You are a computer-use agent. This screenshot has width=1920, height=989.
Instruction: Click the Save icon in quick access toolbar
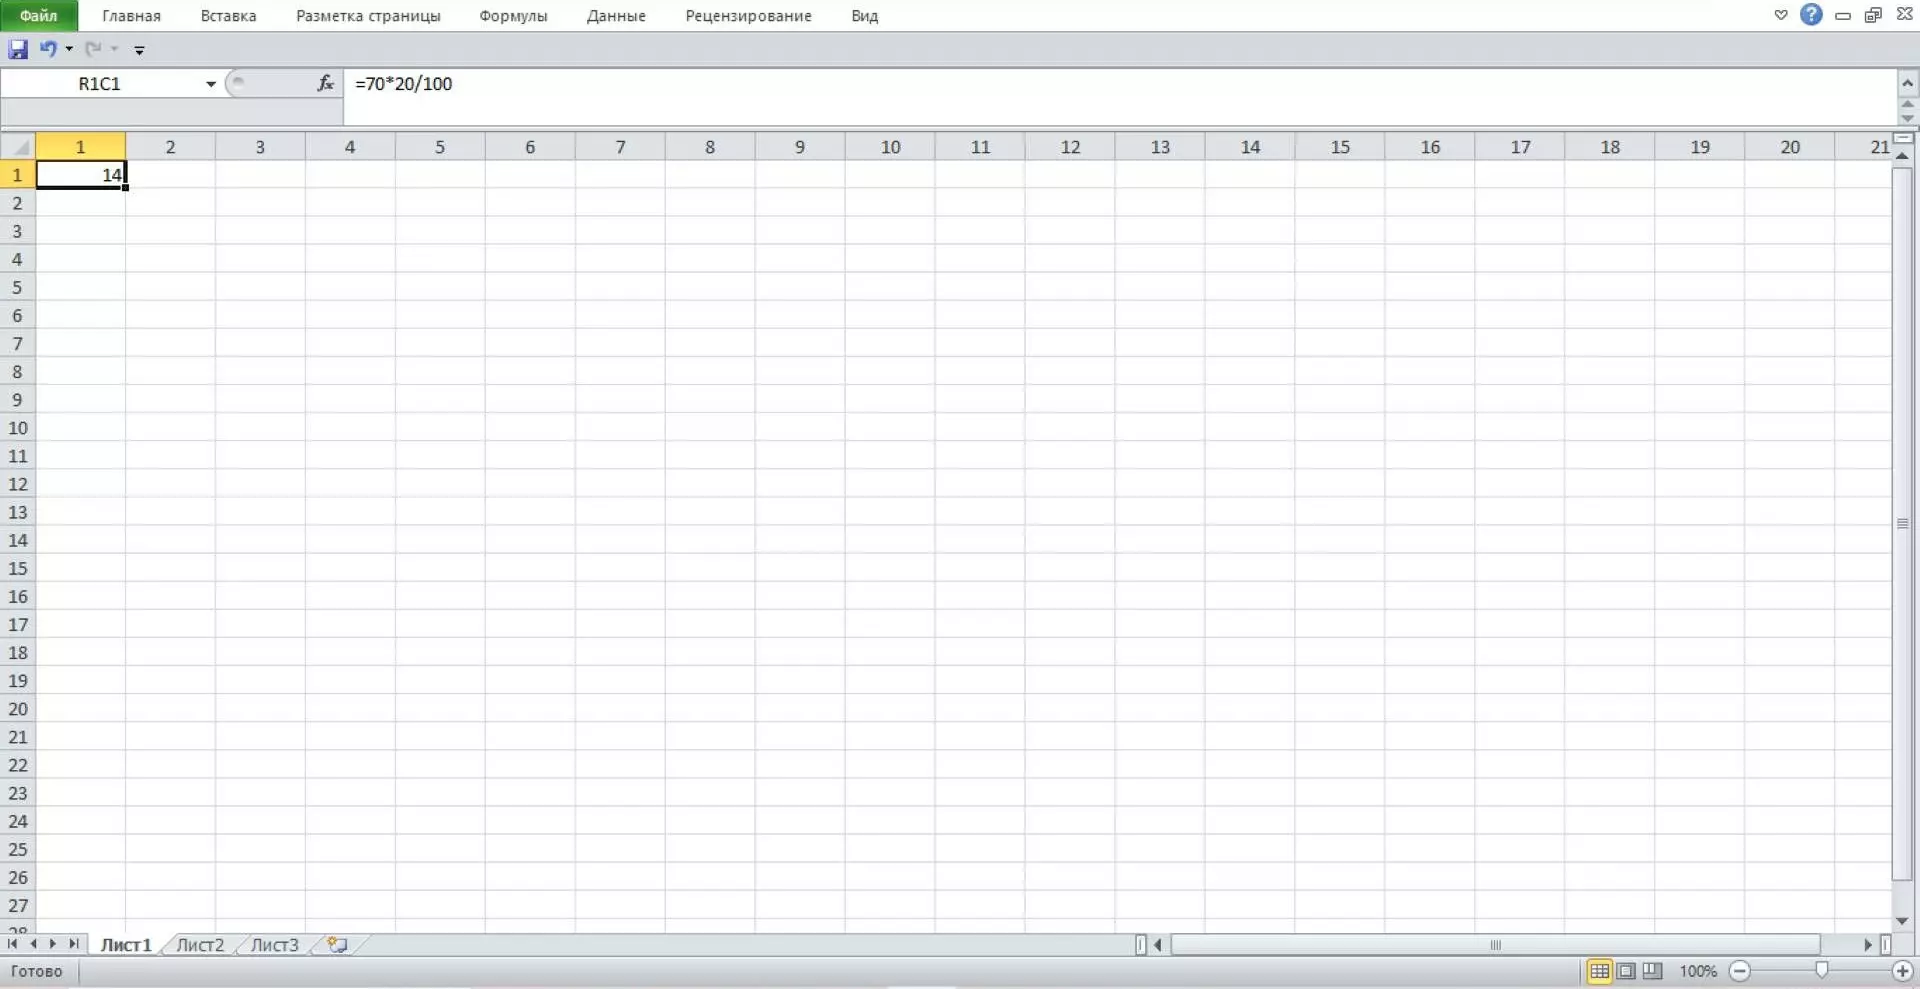[x=18, y=49]
